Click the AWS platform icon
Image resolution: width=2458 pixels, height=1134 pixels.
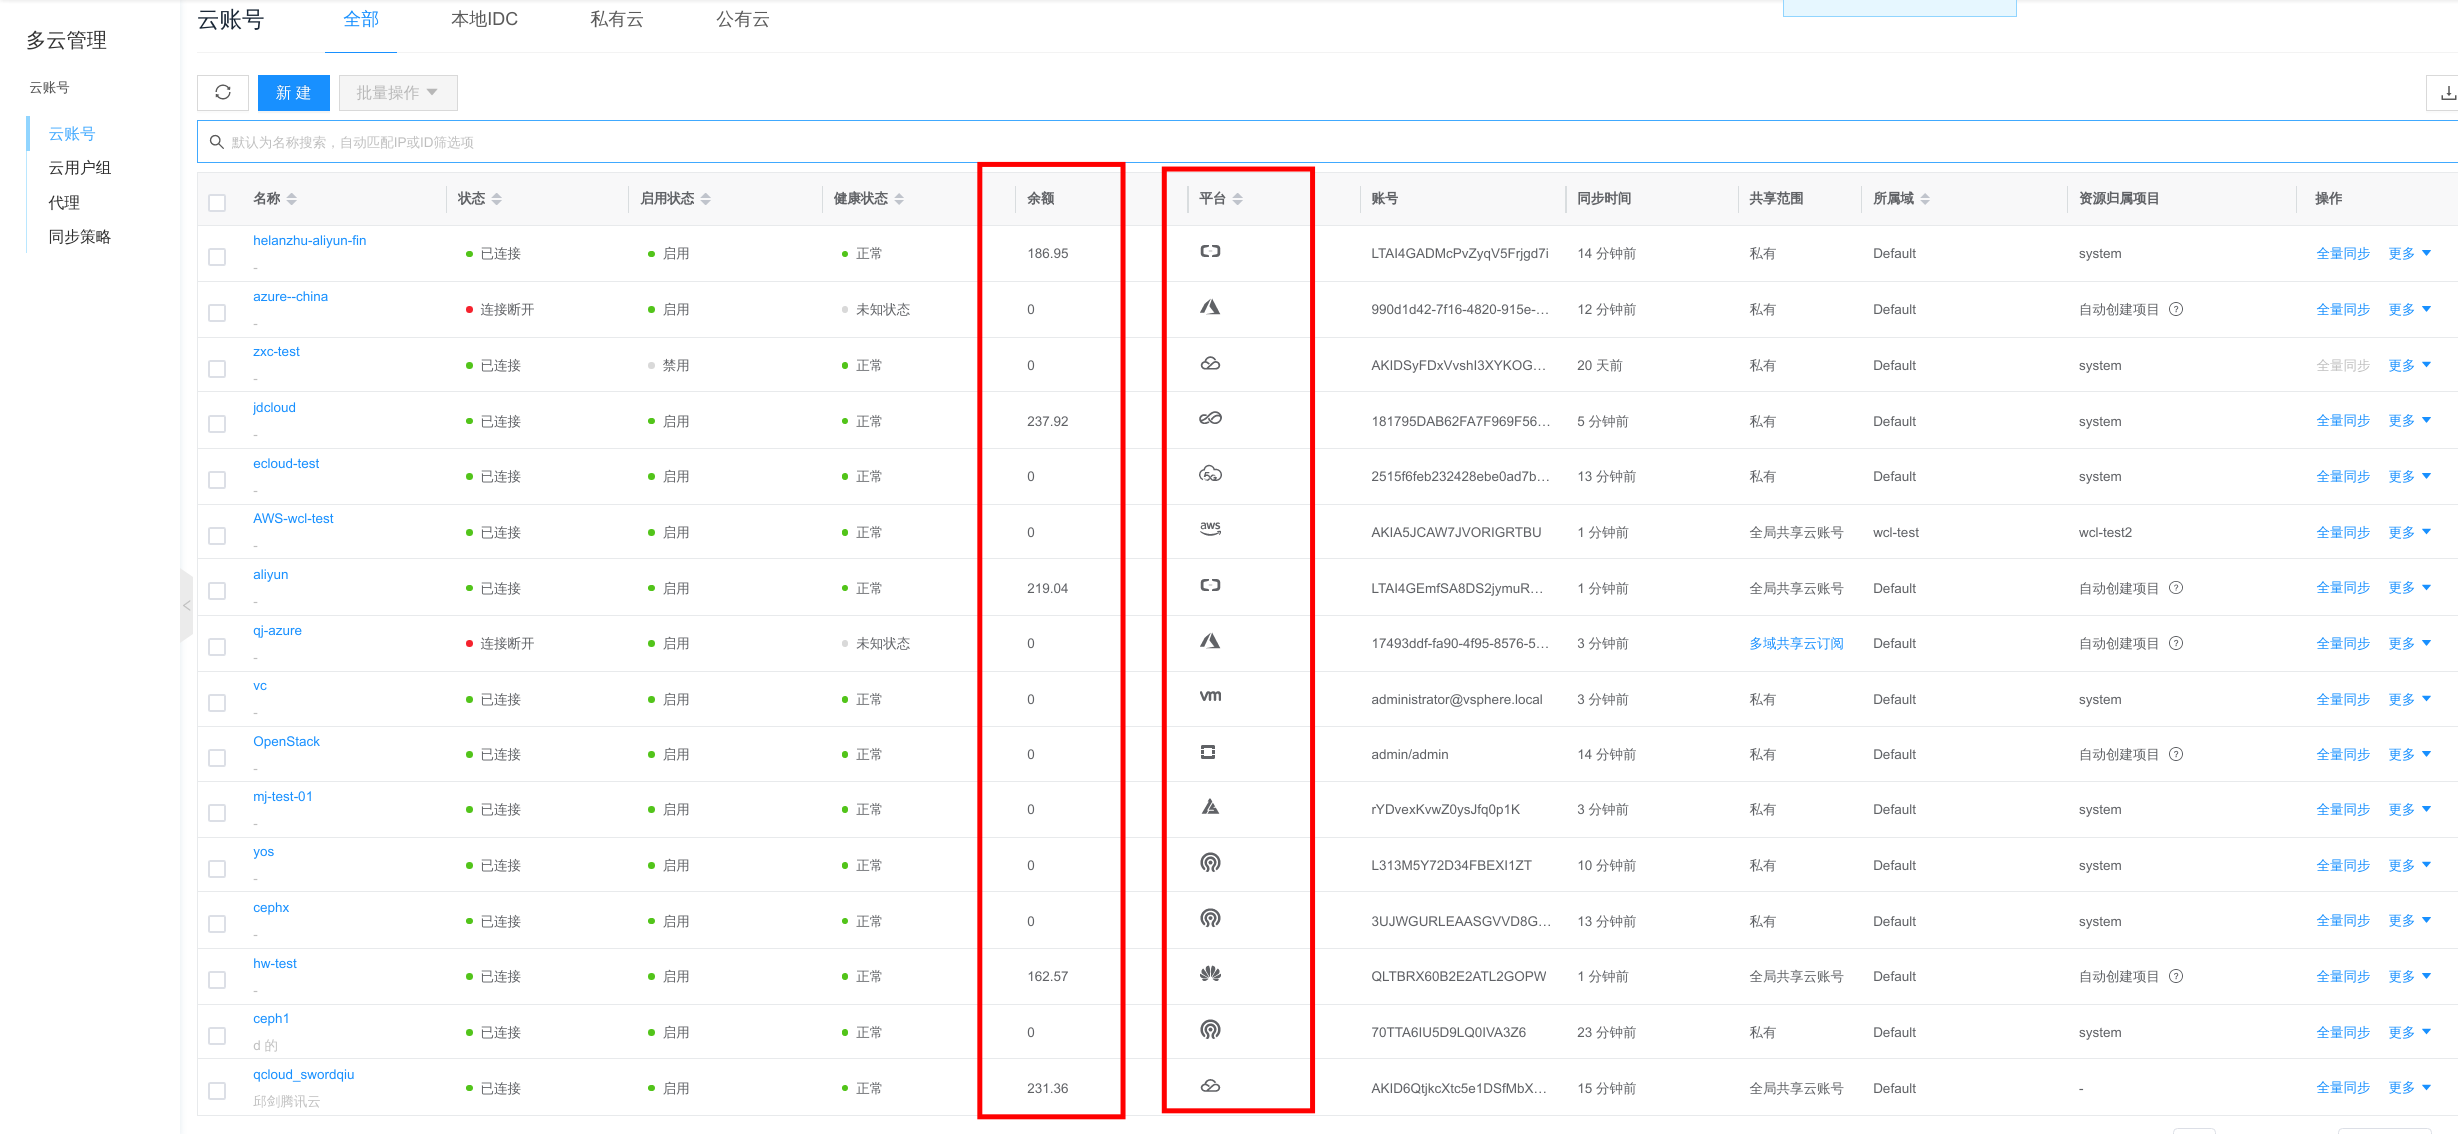coord(1210,529)
